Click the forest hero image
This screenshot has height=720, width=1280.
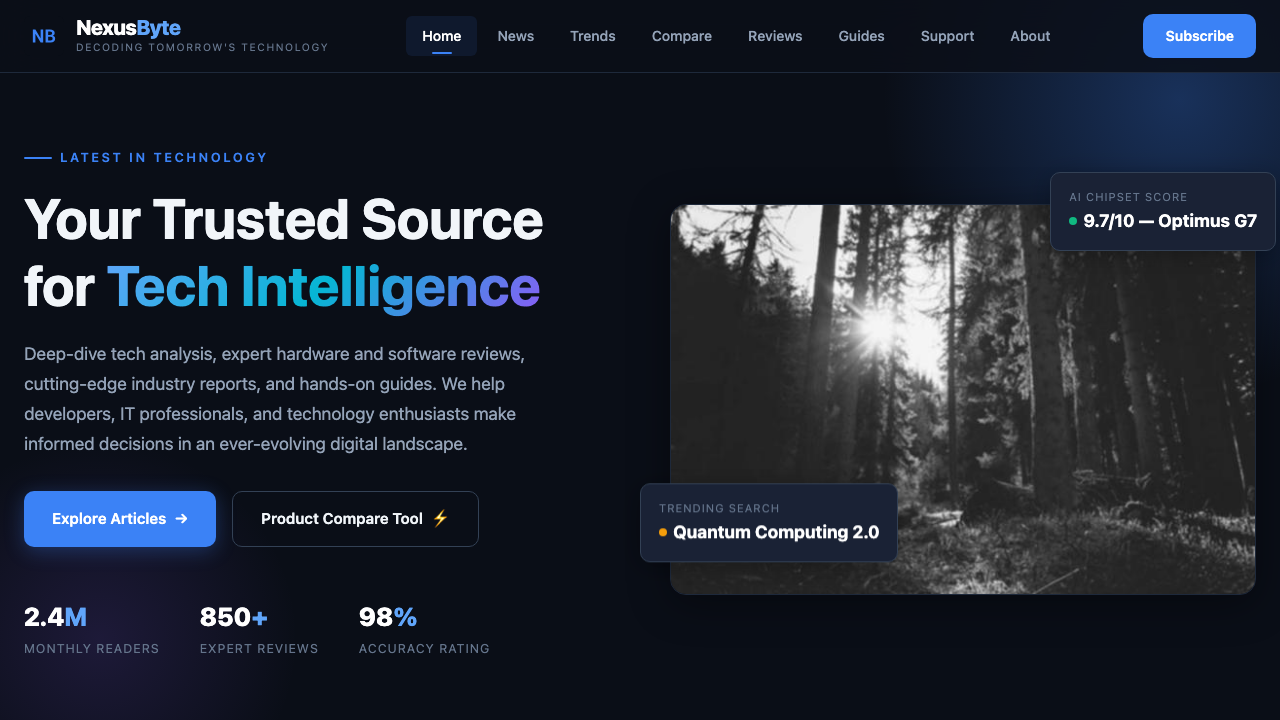[x=962, y=399]
